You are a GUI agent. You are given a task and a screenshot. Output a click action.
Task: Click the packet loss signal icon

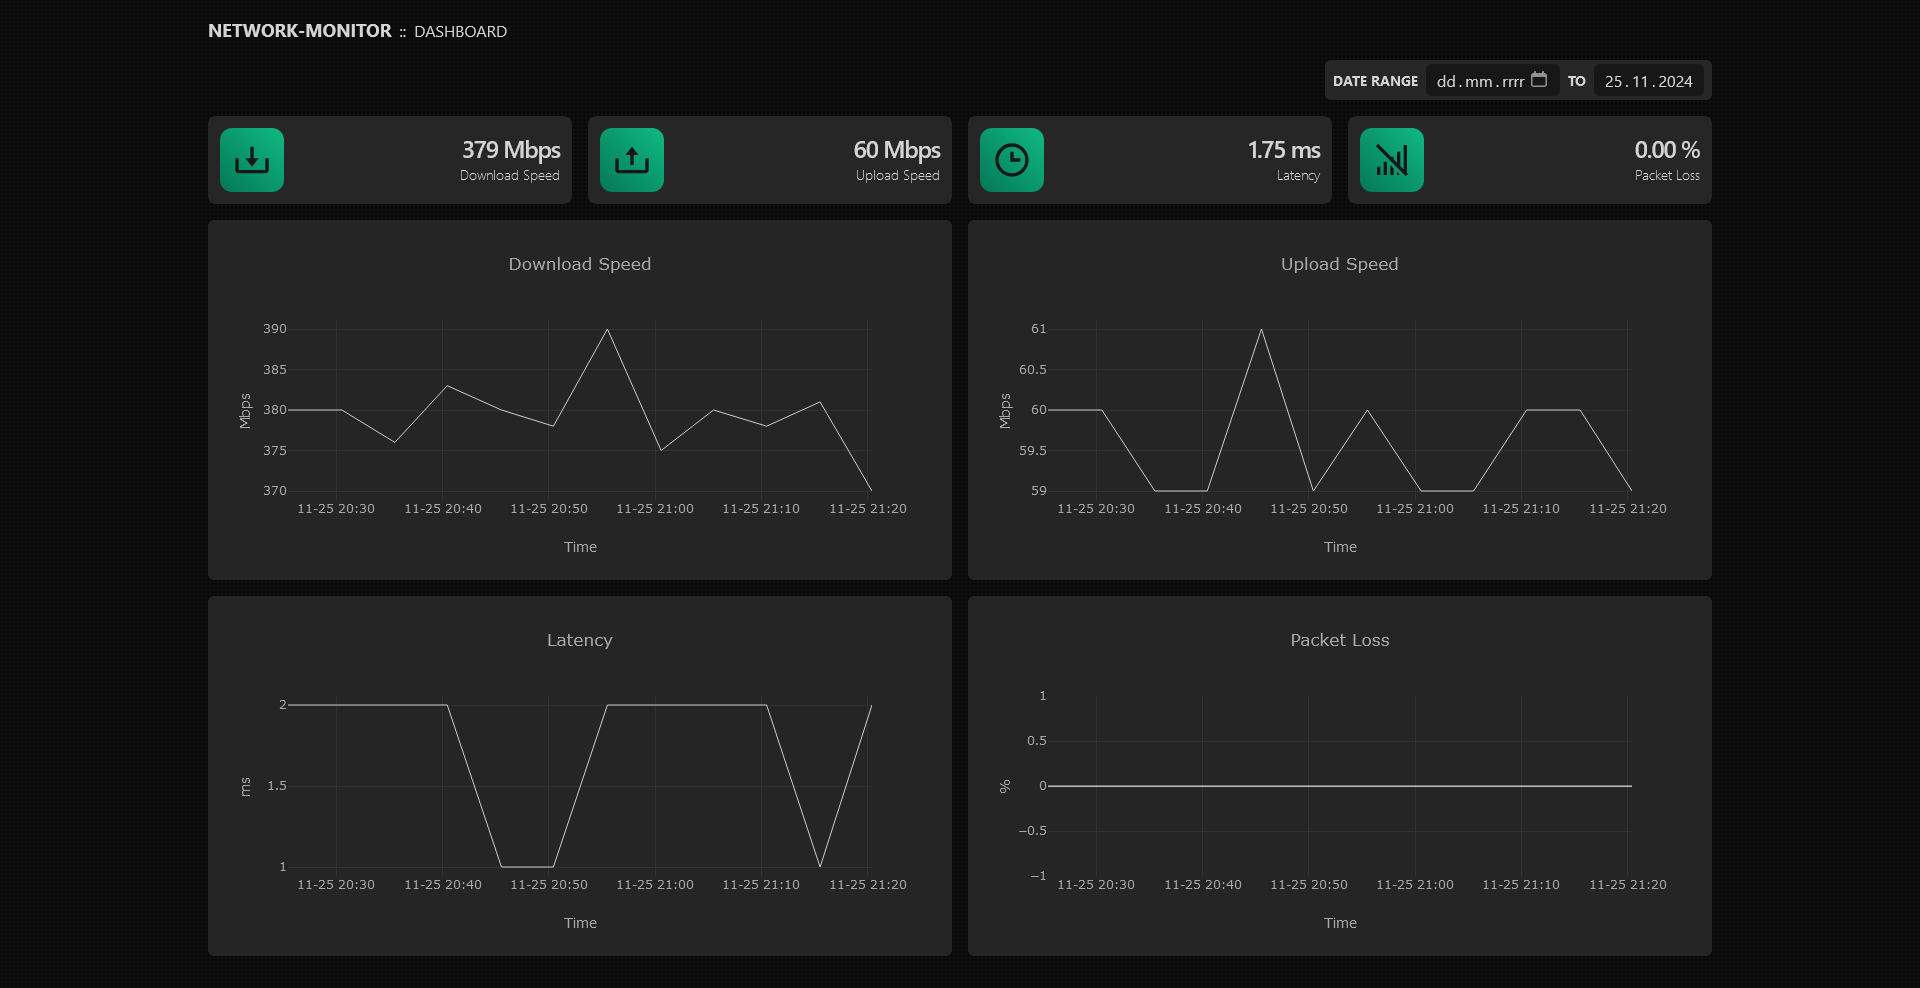(x=1392, y=160)
